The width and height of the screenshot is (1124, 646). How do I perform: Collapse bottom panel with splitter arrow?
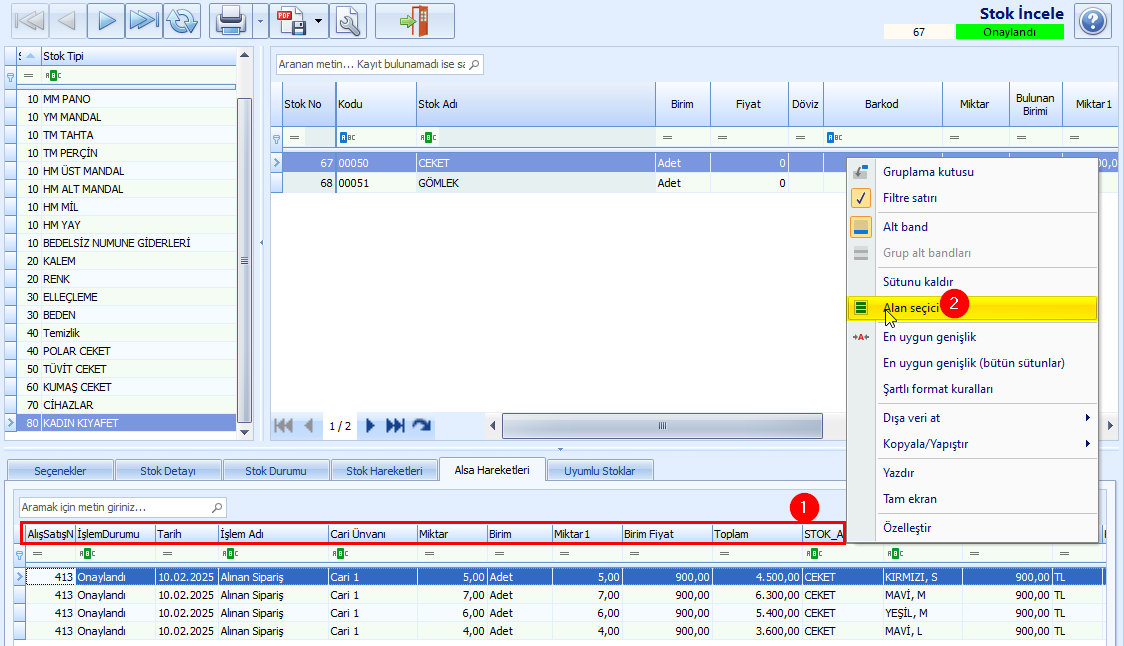[561, 450]
